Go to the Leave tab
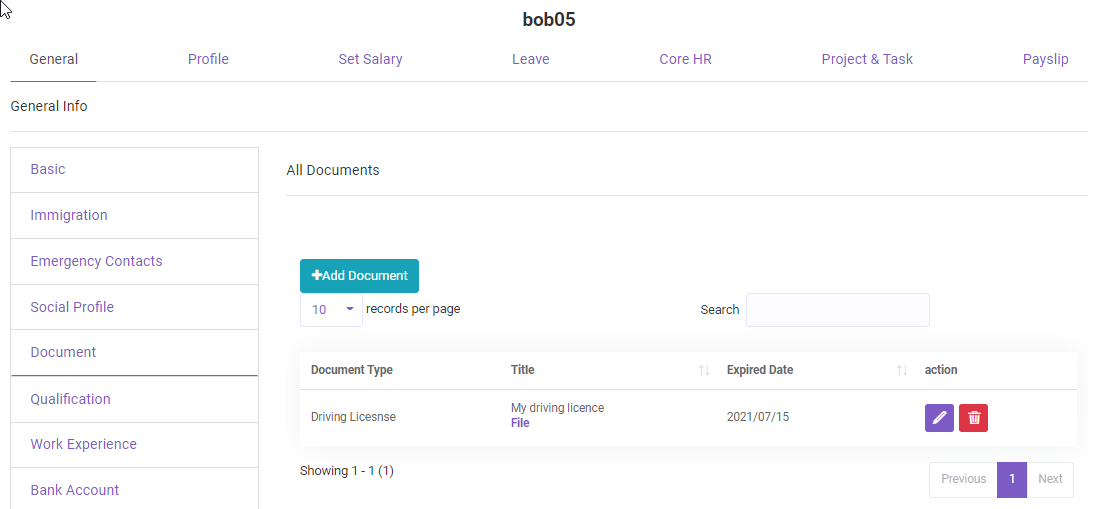The image size is (1107, 509). click(x=530, y=59)
